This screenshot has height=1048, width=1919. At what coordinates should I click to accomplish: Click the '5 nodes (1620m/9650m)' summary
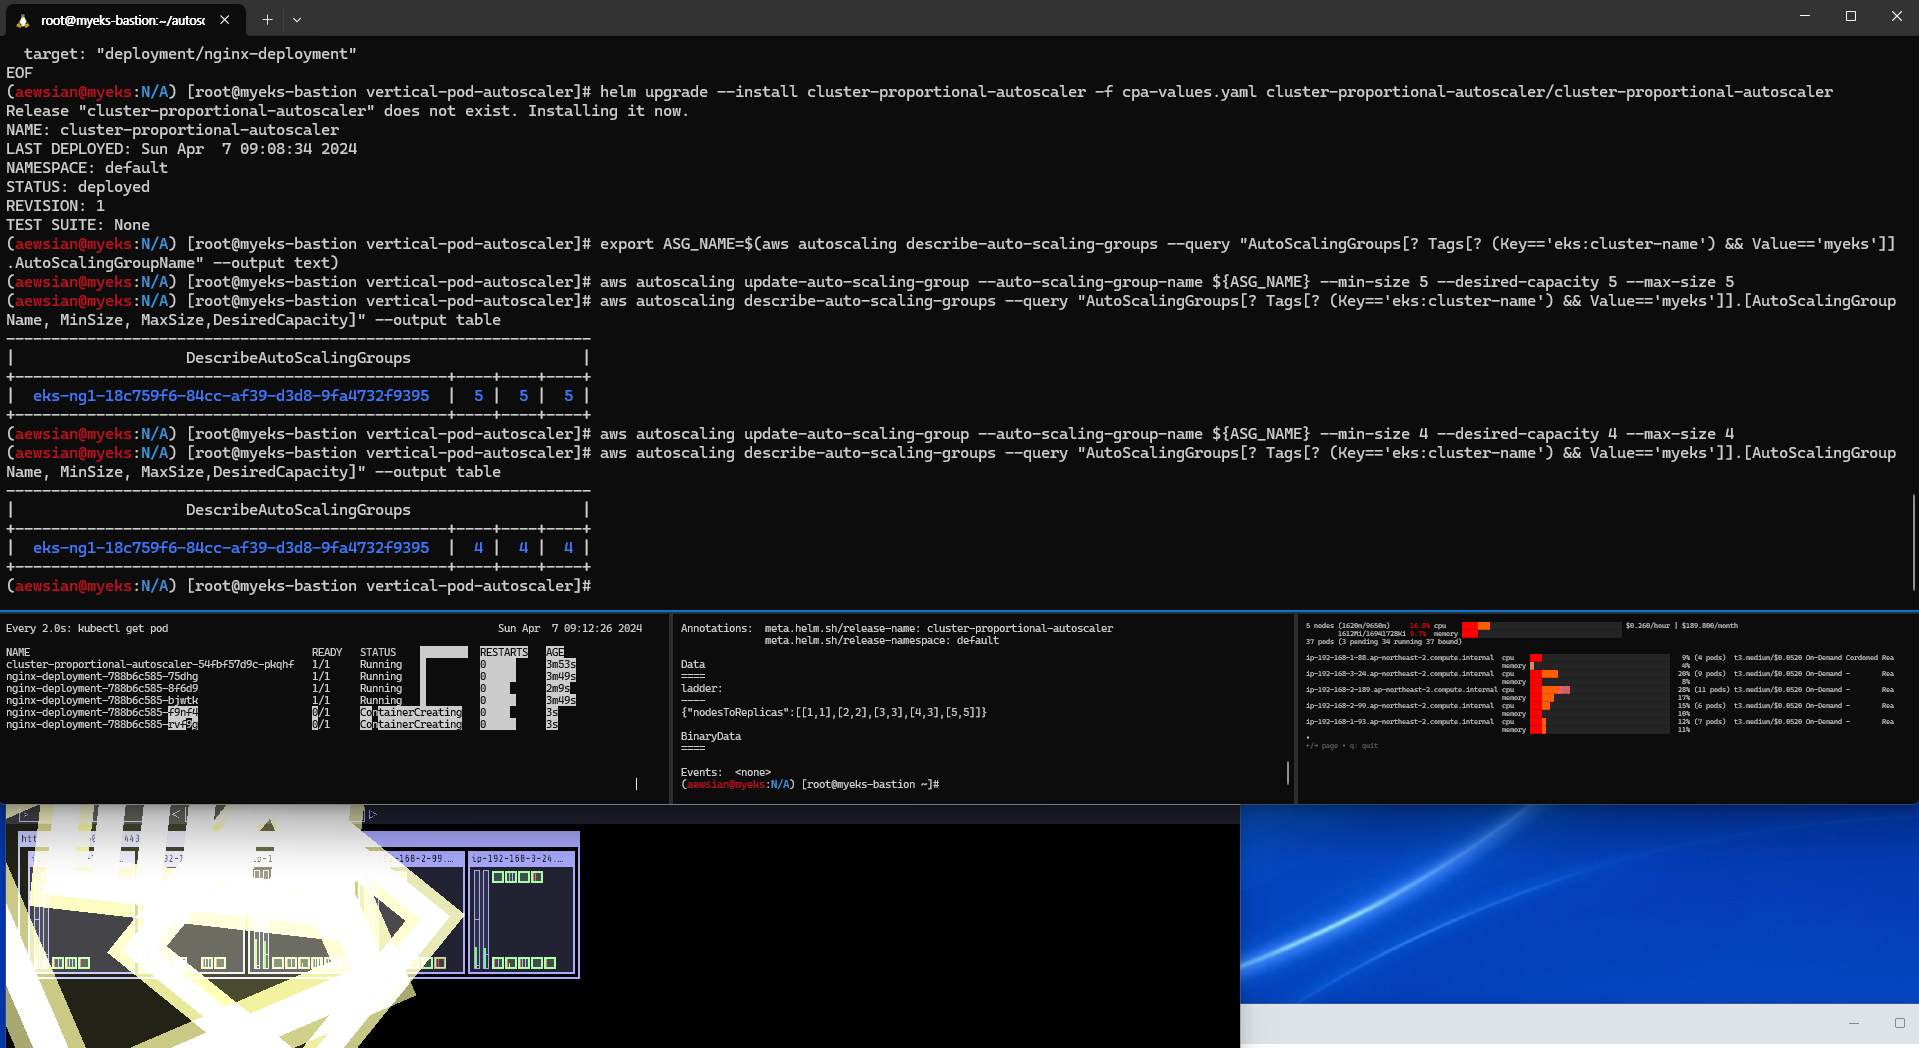(x=1348, y=626)
